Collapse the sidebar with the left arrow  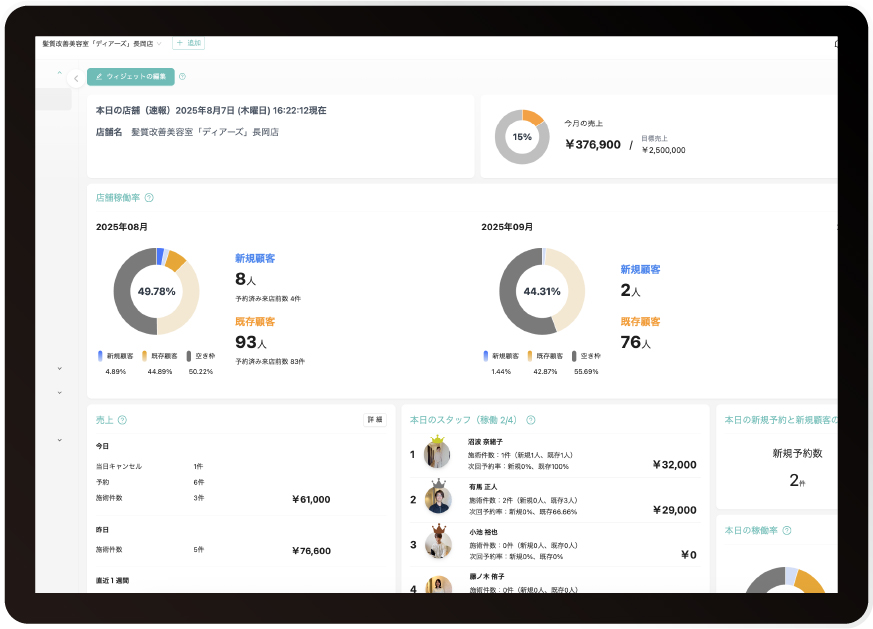tap(76, 78)
